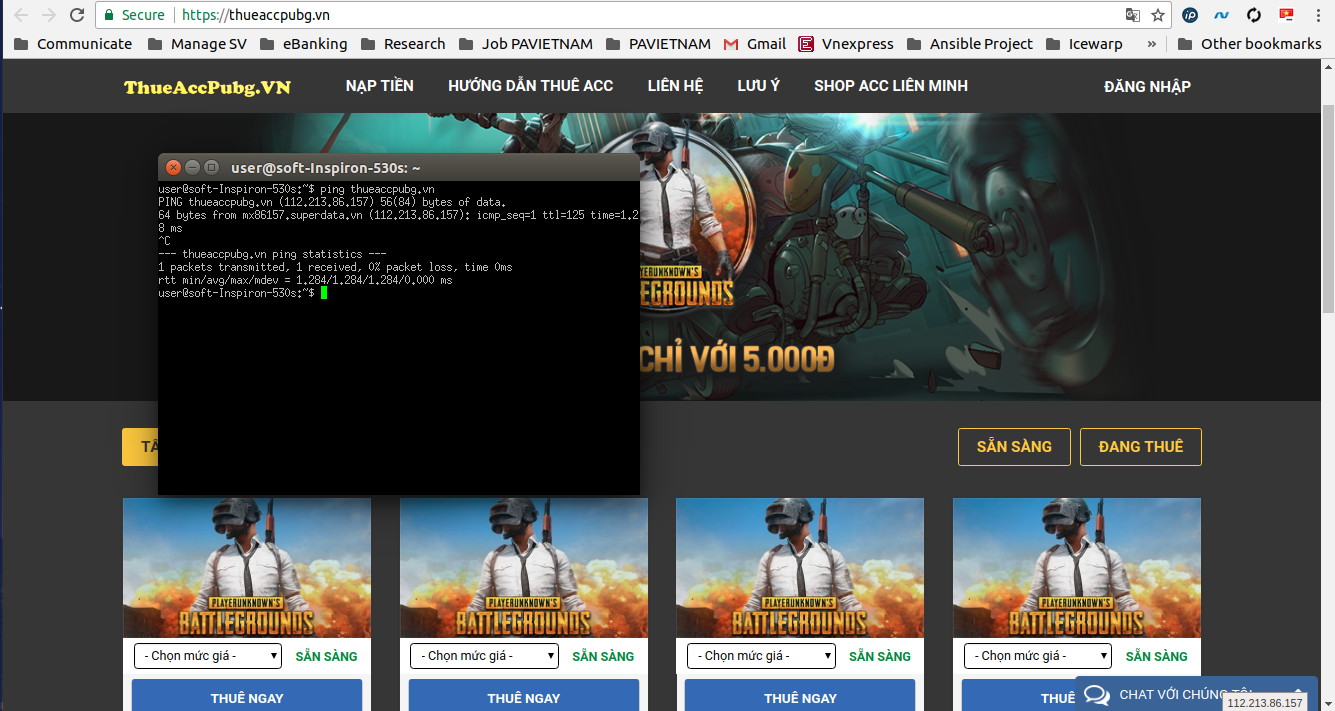The width and height of the screenshot is (1335, 711).
Task: Open the Manage SV bookmark folder
Action: (199, 44)
